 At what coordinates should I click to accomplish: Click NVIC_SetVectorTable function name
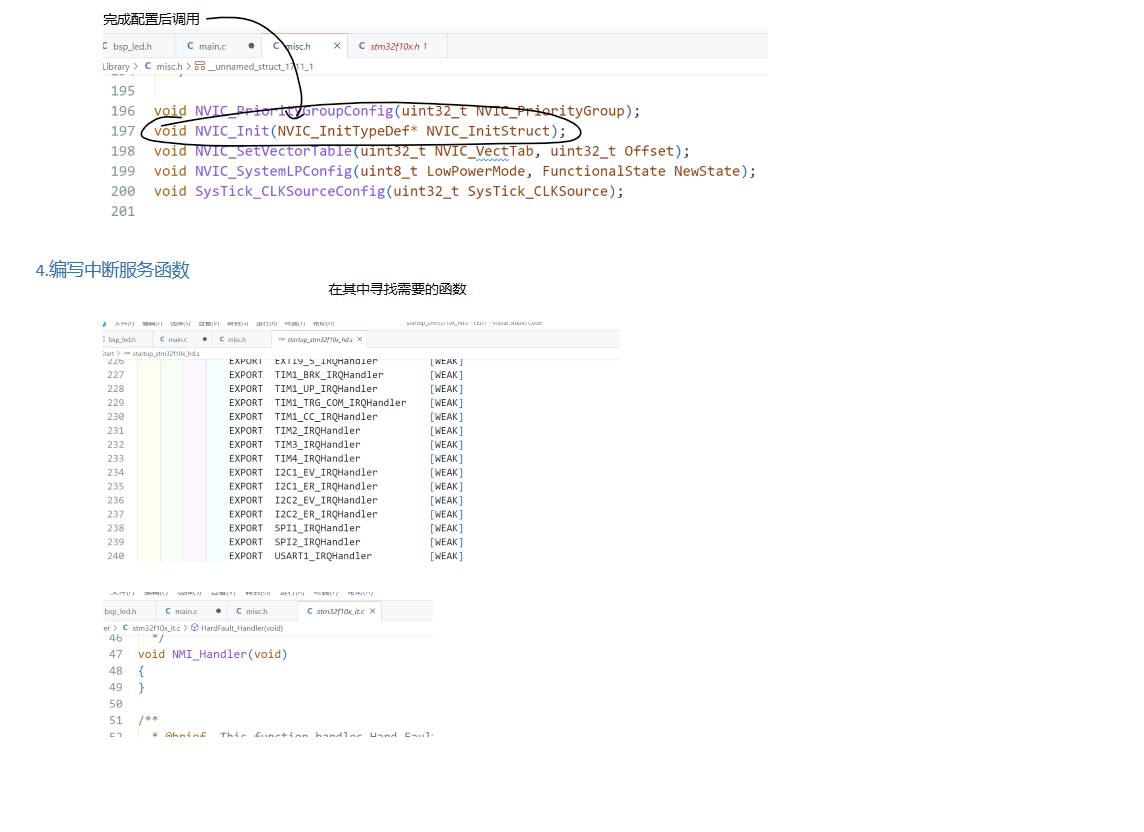pos(274,151)
